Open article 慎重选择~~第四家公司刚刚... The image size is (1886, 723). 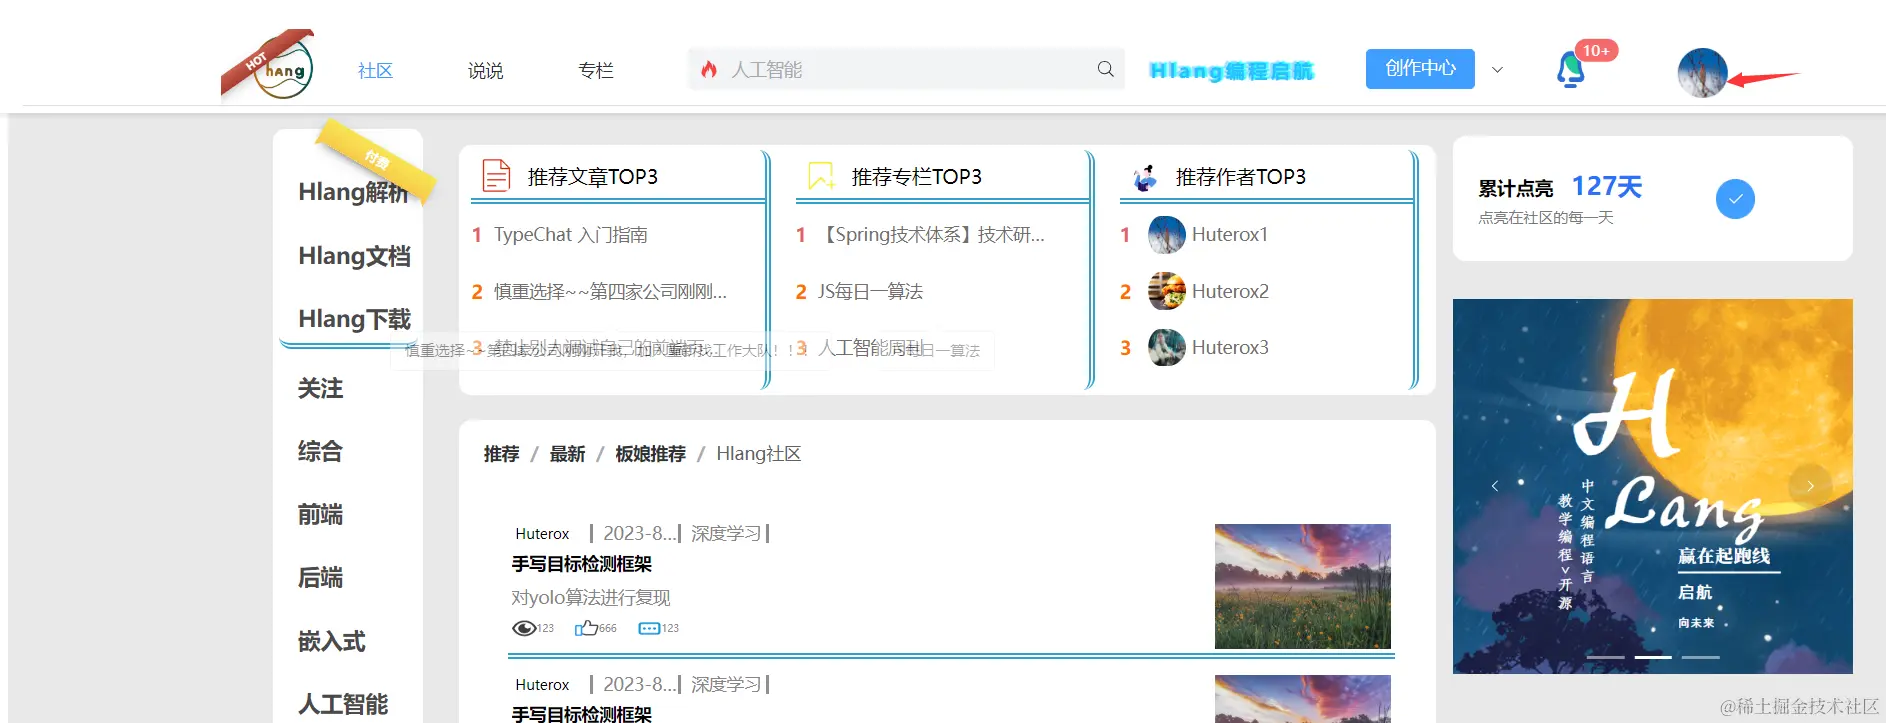tap(610, 291)
